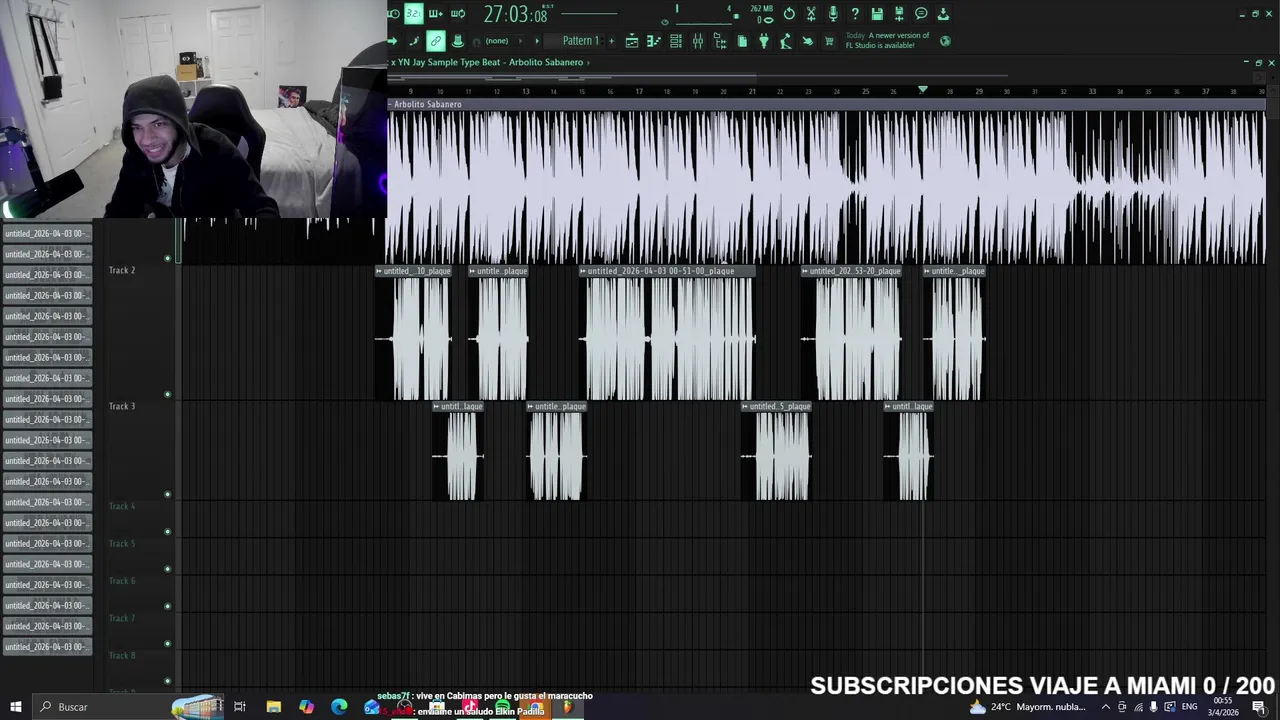Open the stamp (clone) tool

tap(458, 41)
